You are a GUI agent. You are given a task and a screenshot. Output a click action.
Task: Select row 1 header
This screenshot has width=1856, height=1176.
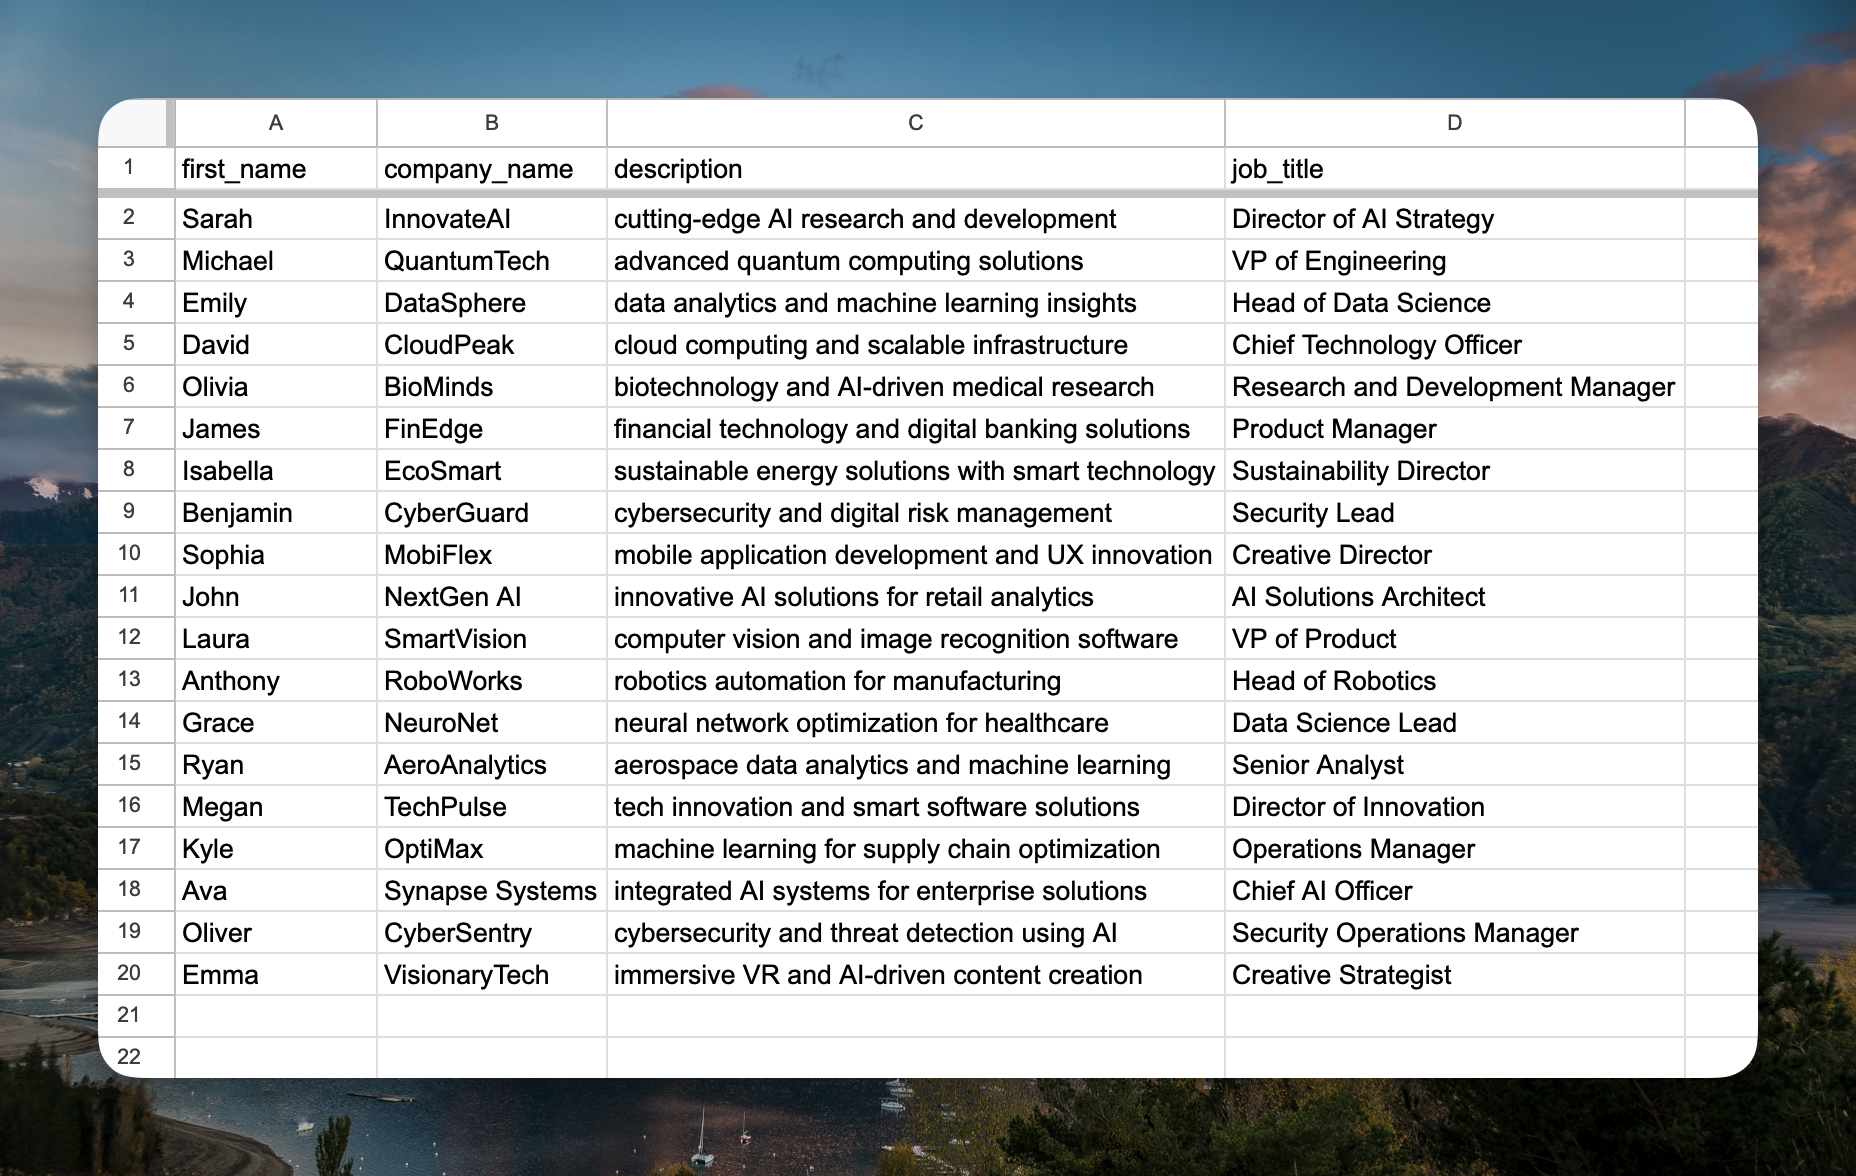click(x=136, y=168)
